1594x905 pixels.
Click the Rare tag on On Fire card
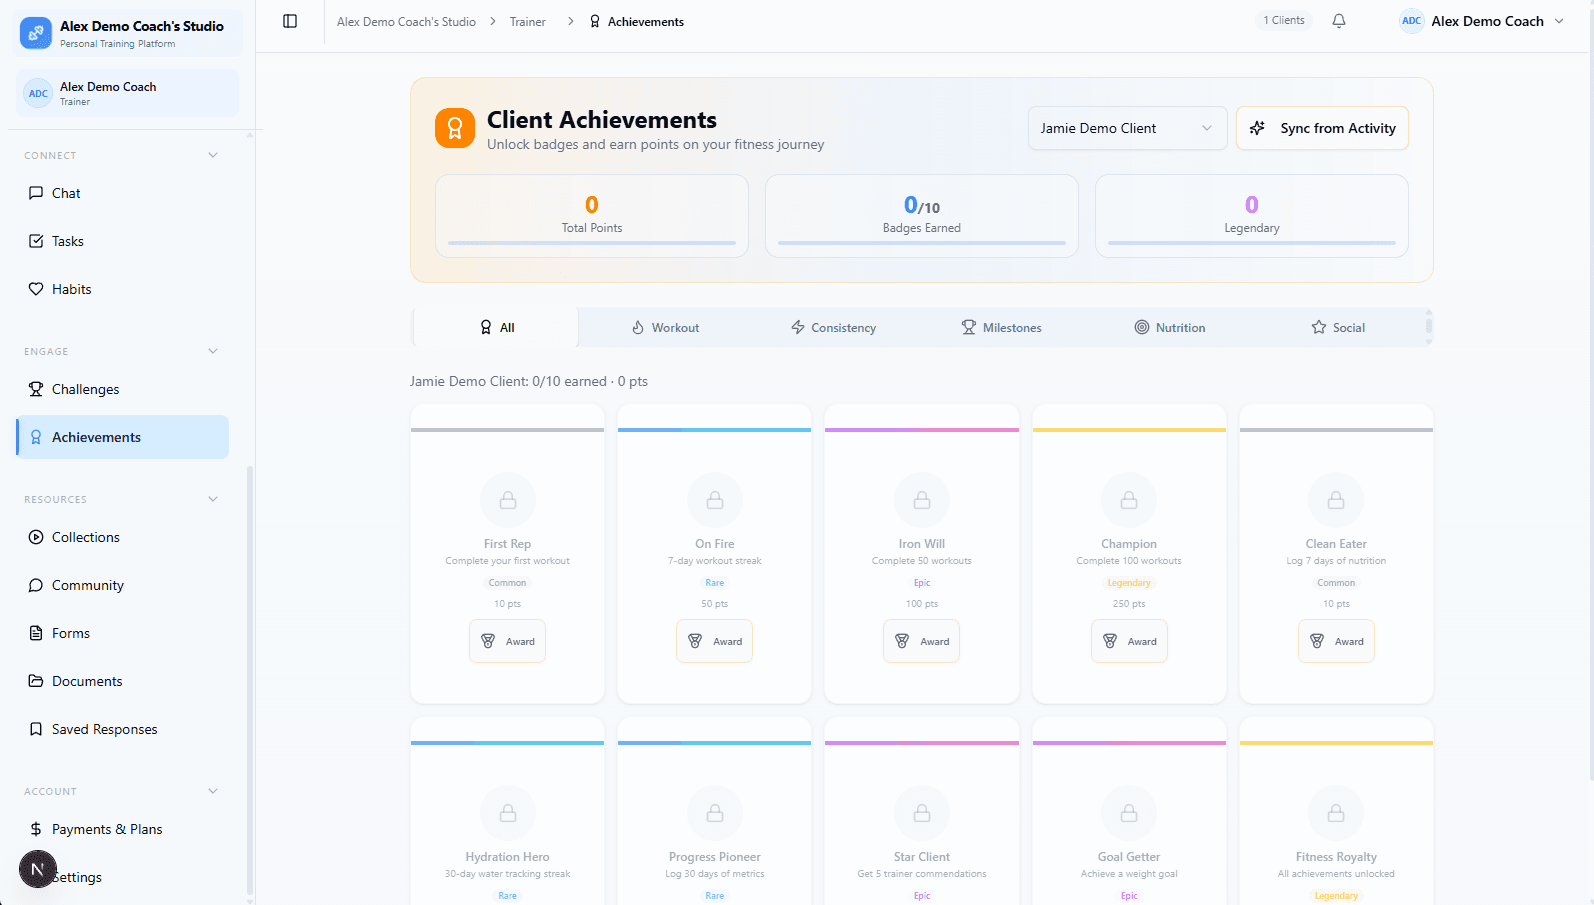point(715,583)
